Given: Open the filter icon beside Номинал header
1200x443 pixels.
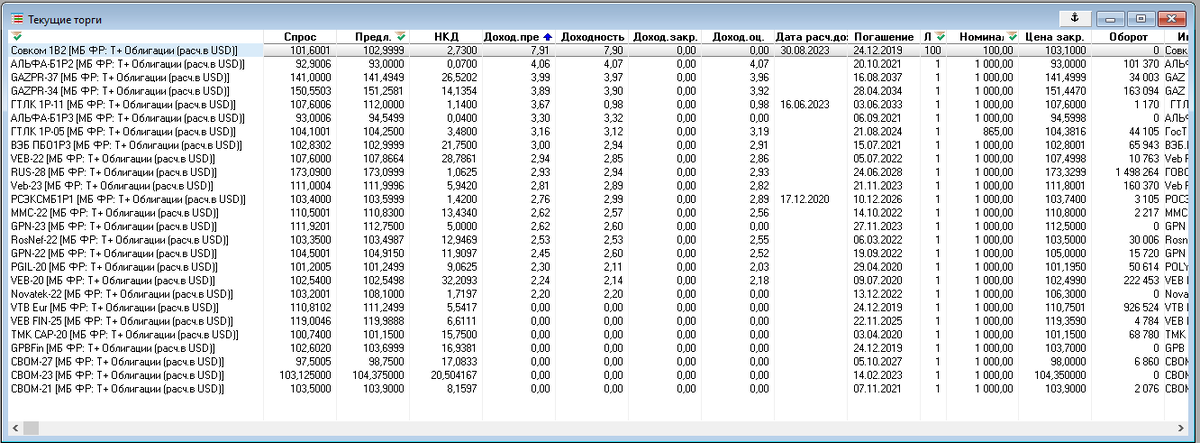Looking at the screenshot, I should pyautogui.click(x=1011, y=36).
